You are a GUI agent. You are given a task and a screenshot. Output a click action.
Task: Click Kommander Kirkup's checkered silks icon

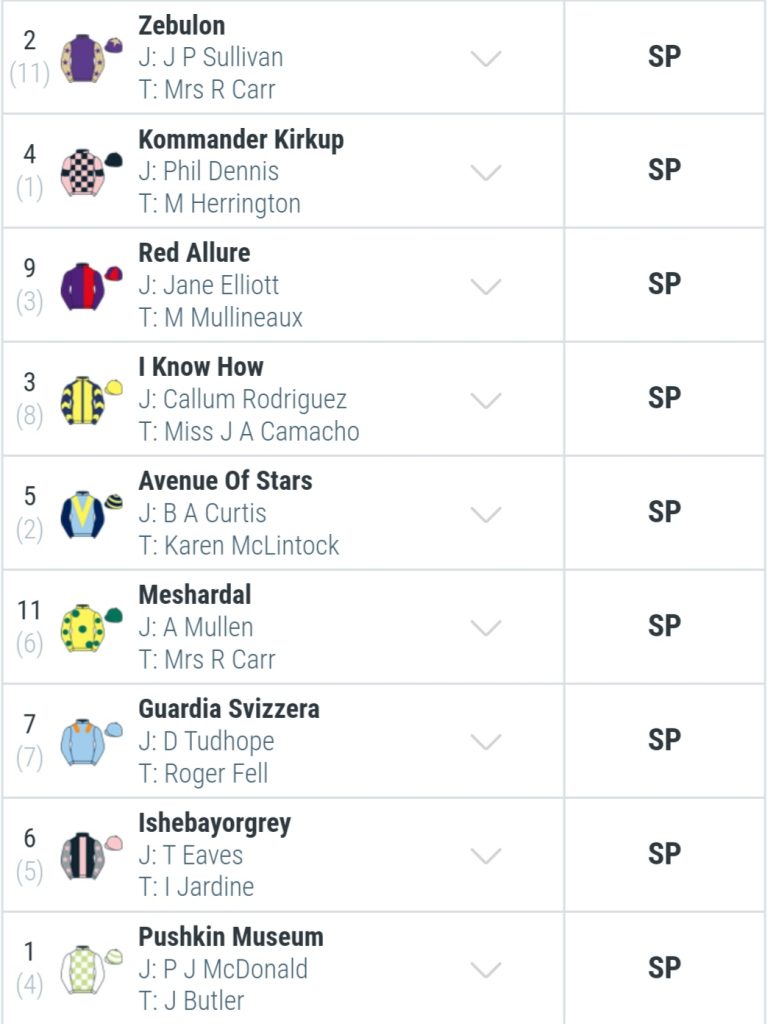tap(91, 172)
